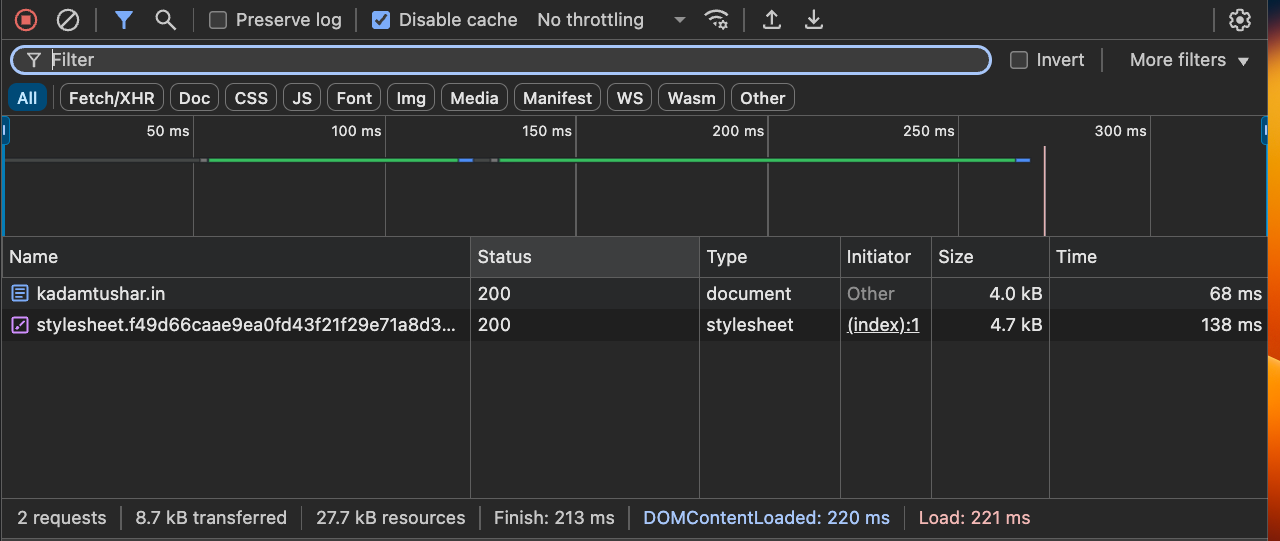1280x541 pixels.
Task: Open the network search magnifier
Action: point(166,20)
